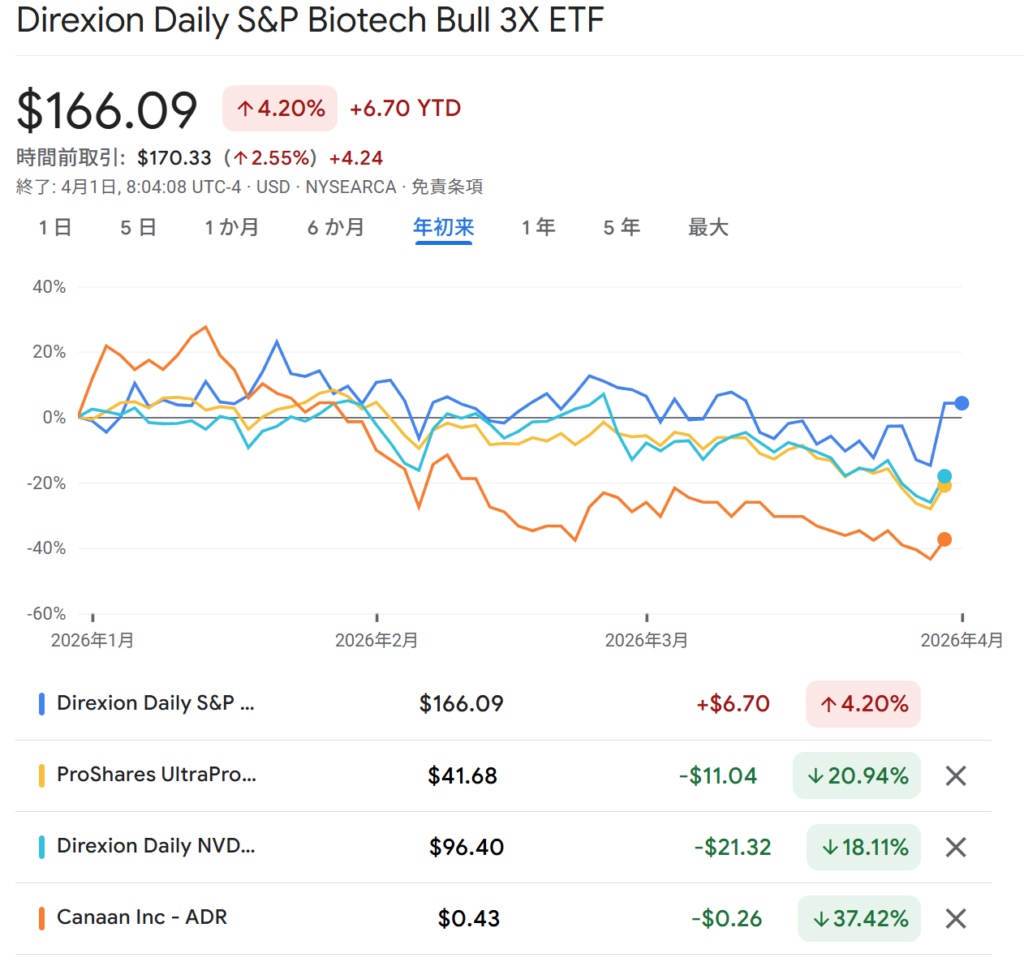View the 5年 chart range
Screen dimensions: 1024x962
(621, 228)
